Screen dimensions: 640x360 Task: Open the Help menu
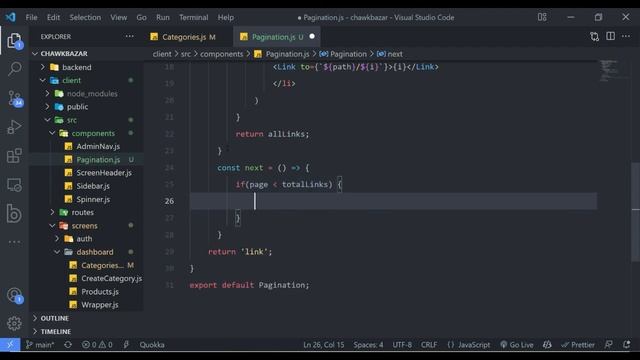pyautogui.click(x=225, y=18)
